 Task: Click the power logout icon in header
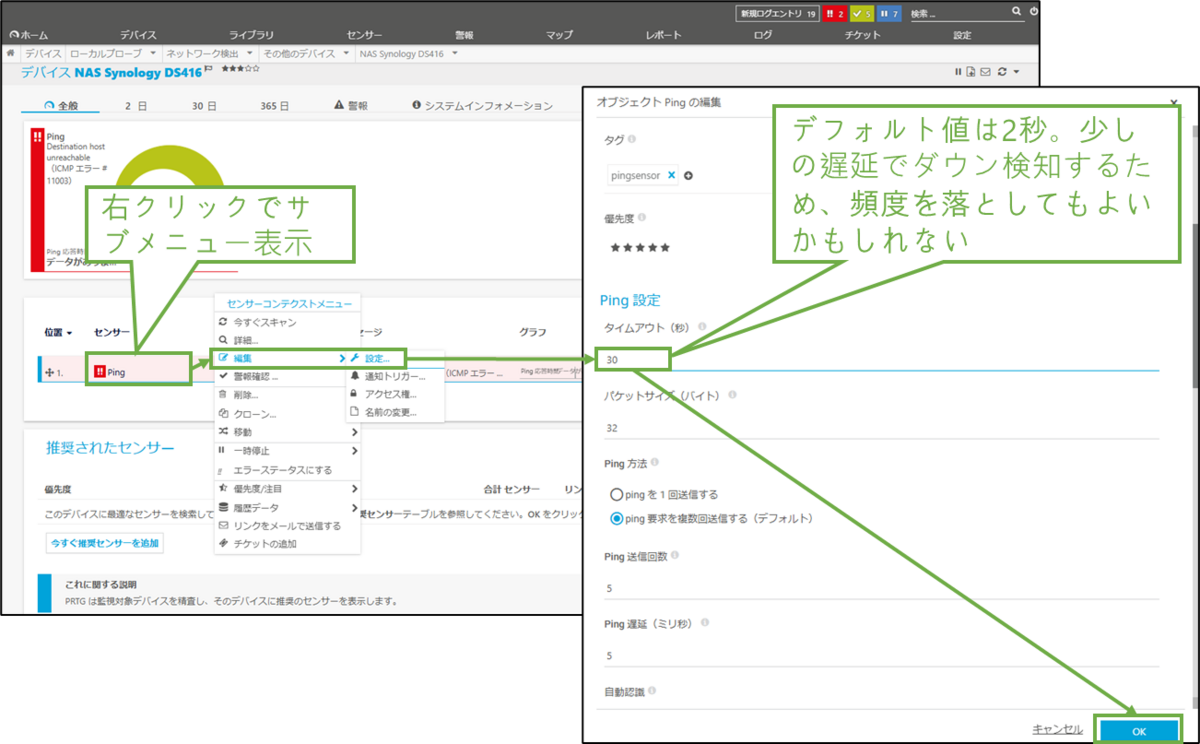(x=1034, y=12)
